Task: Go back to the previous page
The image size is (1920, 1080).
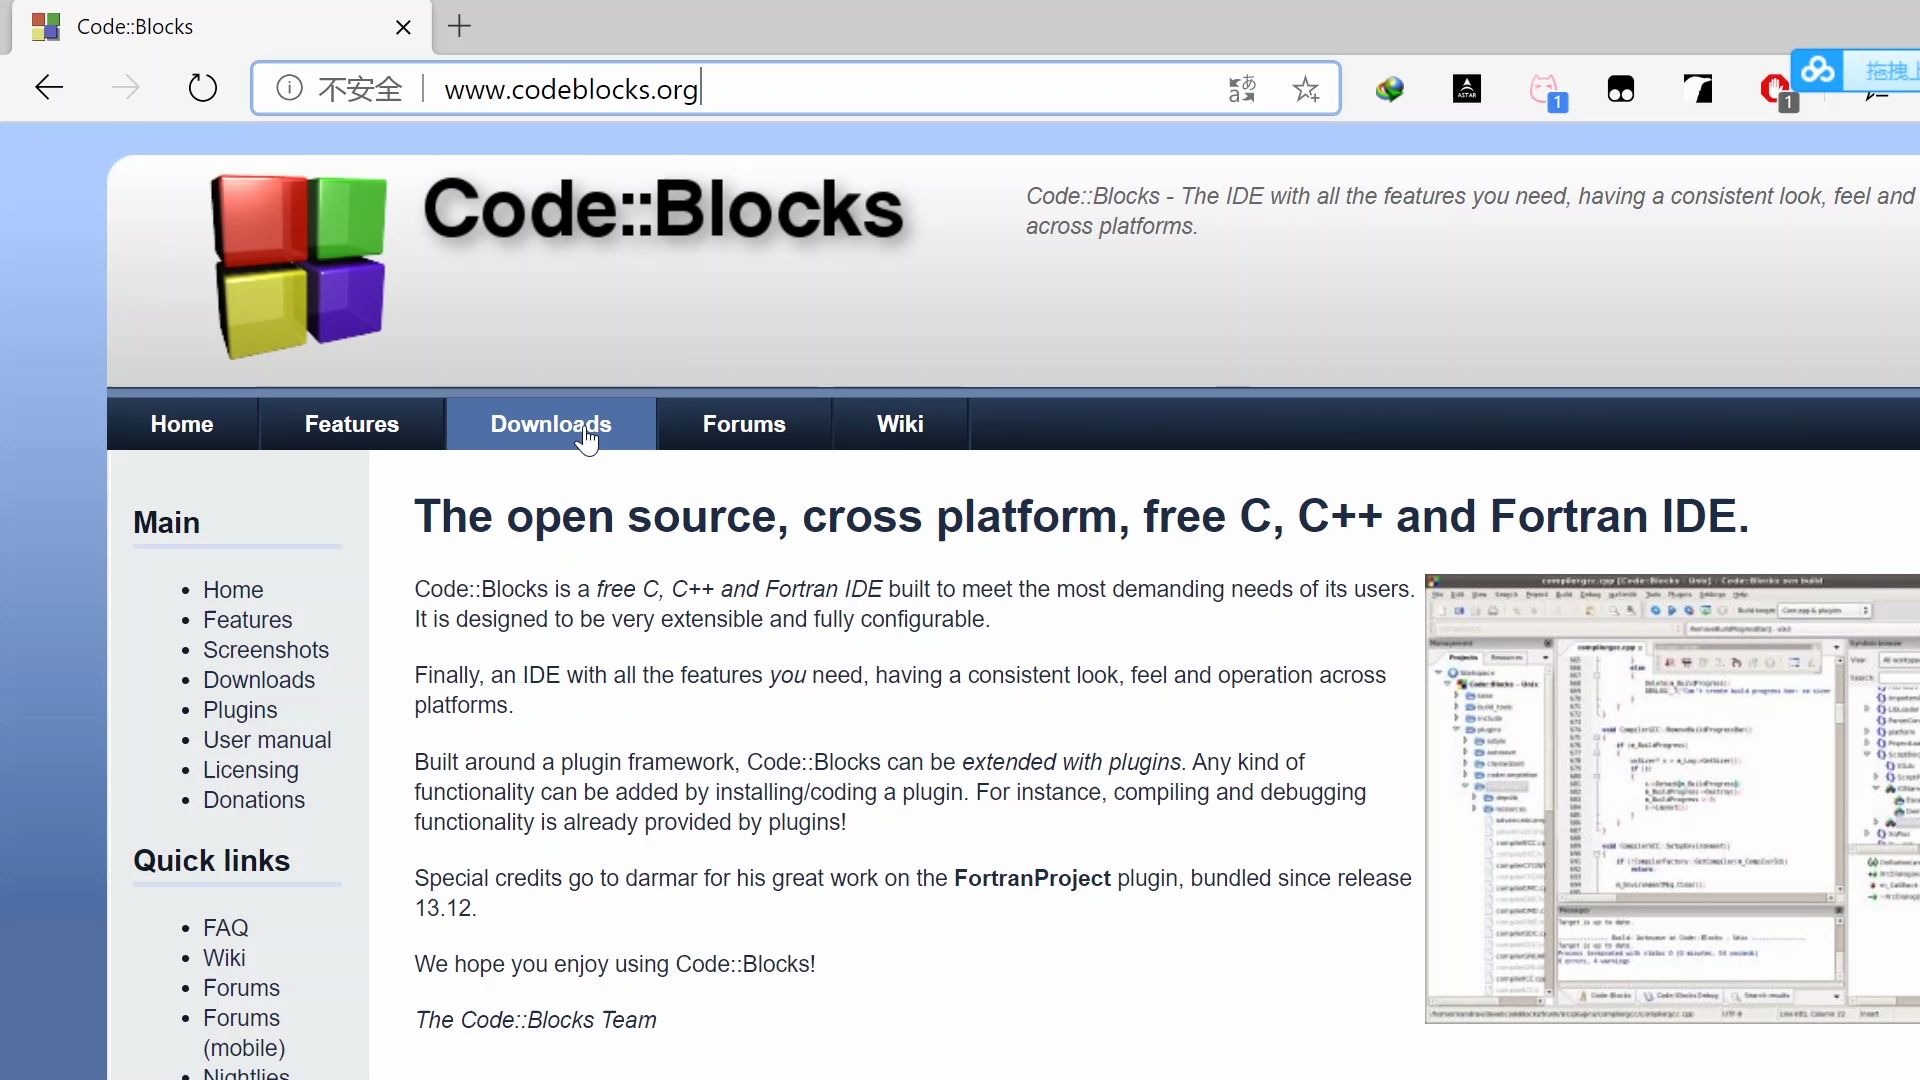Action: (x=48, y=88)
